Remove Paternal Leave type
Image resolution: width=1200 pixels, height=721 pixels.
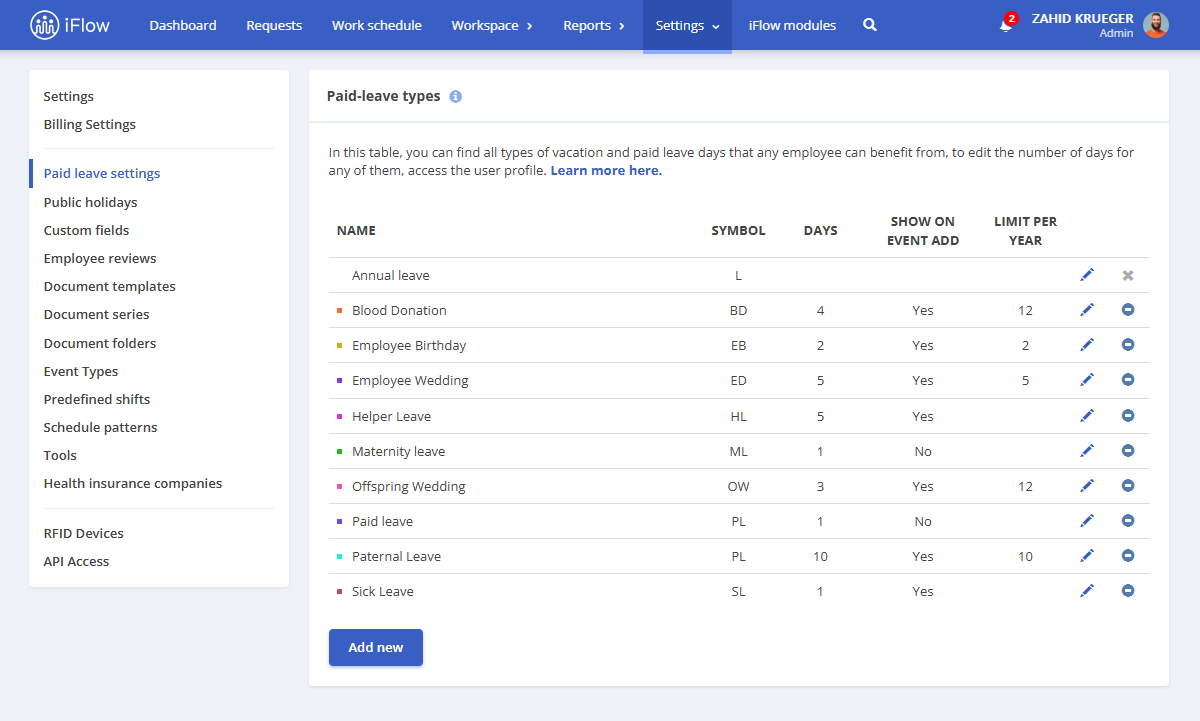point(1128,556)
